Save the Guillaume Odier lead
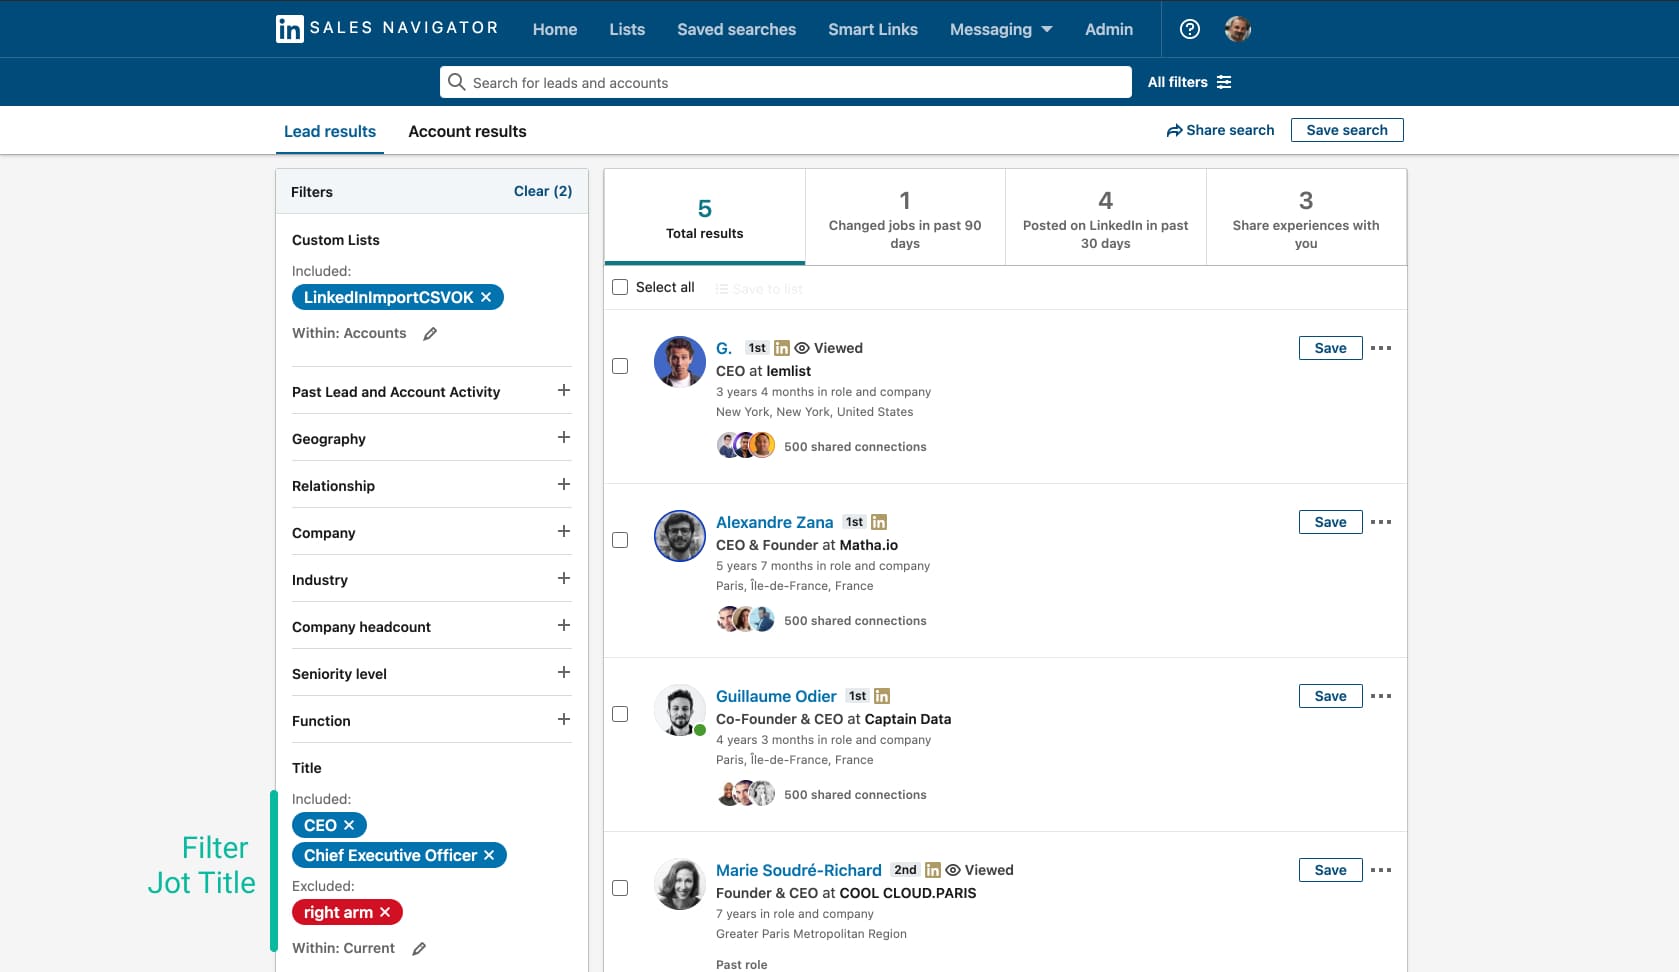1679x972 pixels. click(x=1330, y=696)
